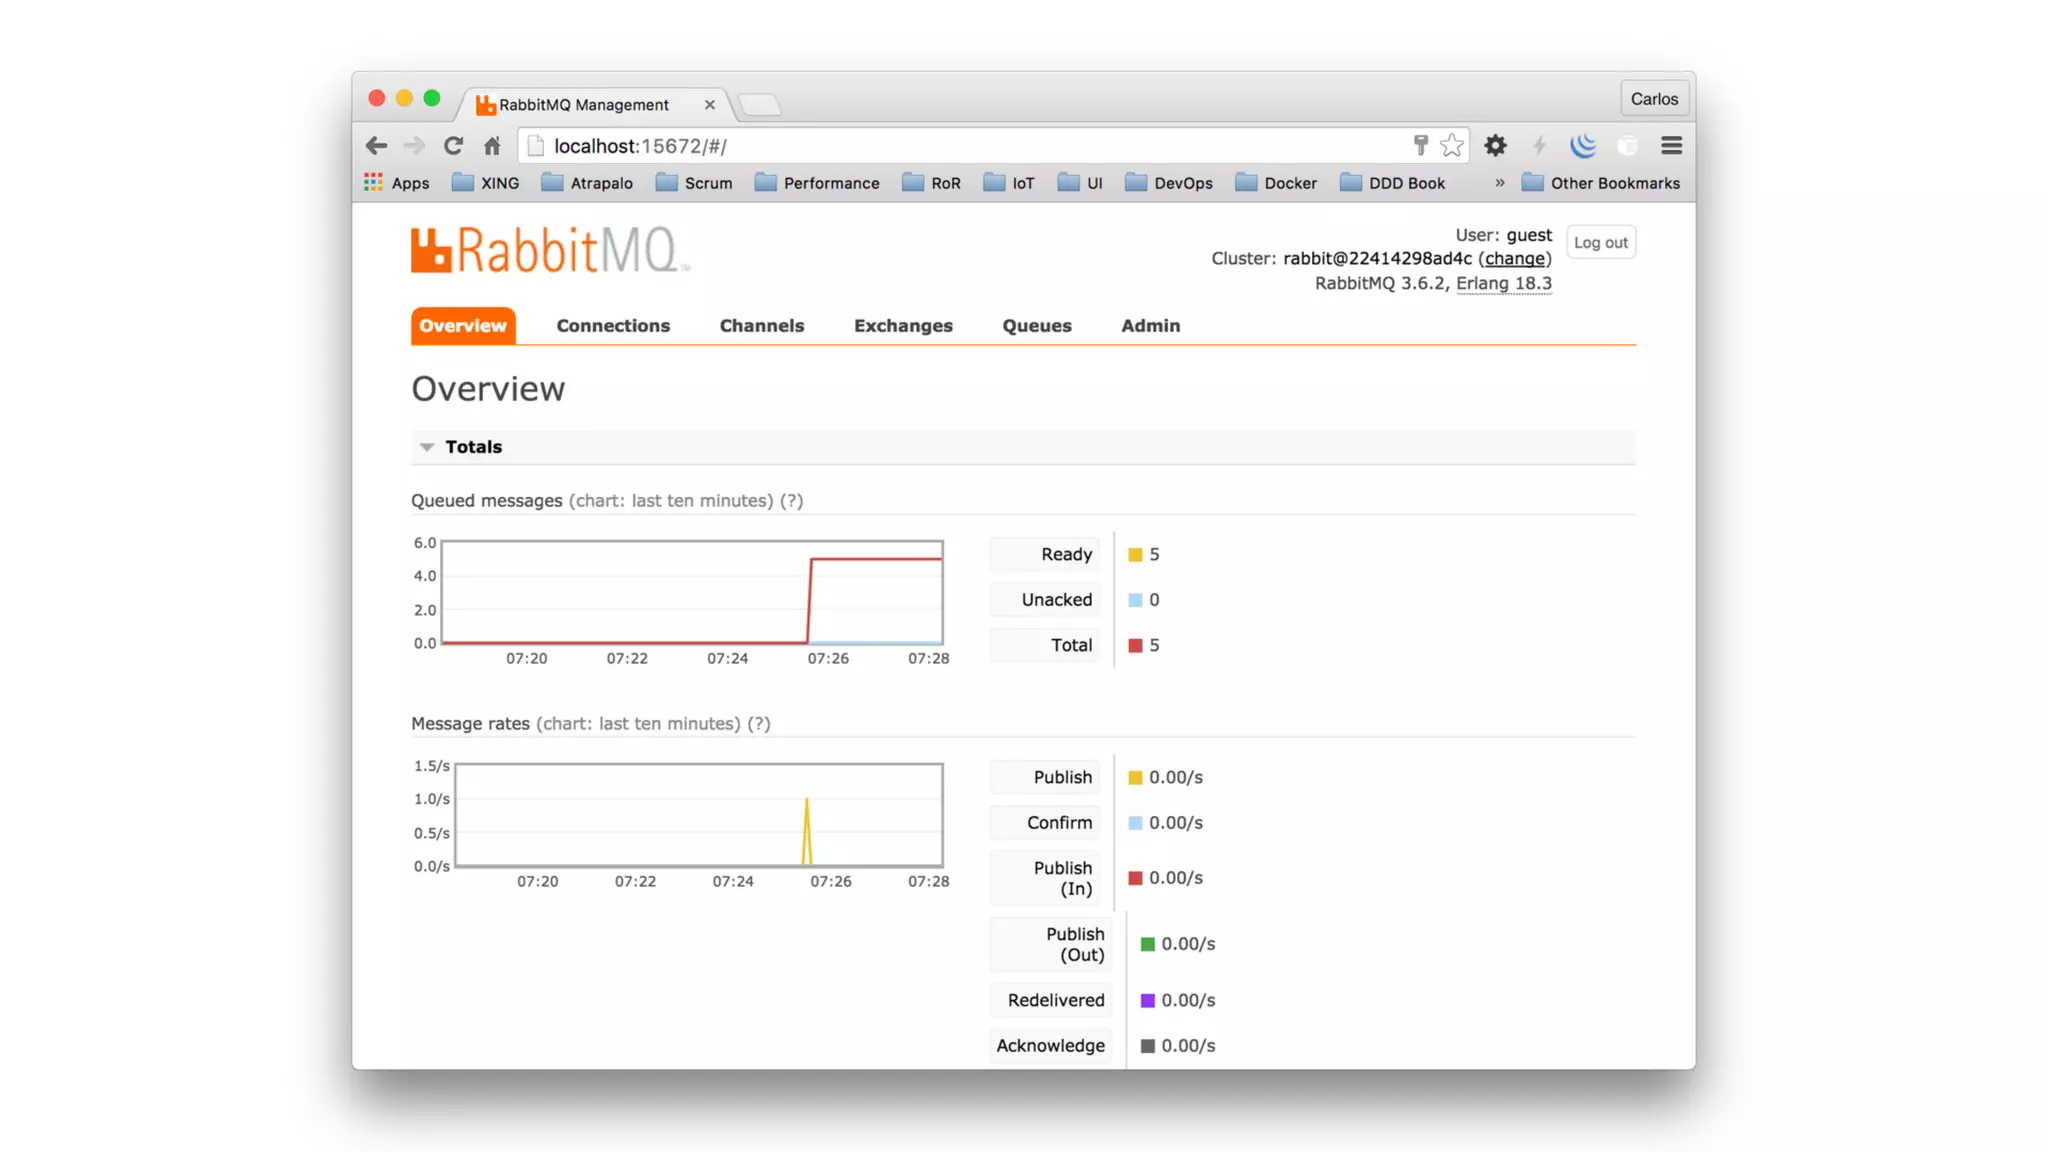Screen dimensions: 2048x1152
Task: Go to the Connections tab
Action: (612, 326)
